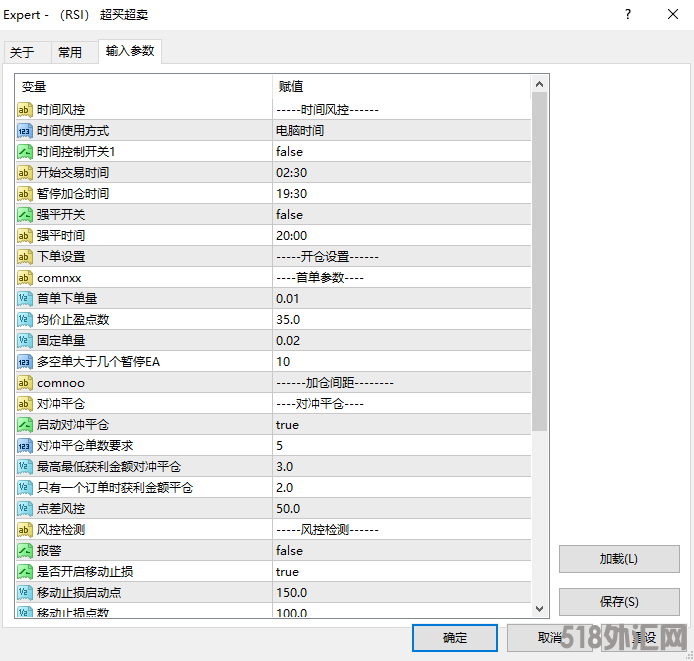Click the double icon beside 最高最低获利金额对冲平仓
Viewport: 694px width, 661px height.
point(25,467)
